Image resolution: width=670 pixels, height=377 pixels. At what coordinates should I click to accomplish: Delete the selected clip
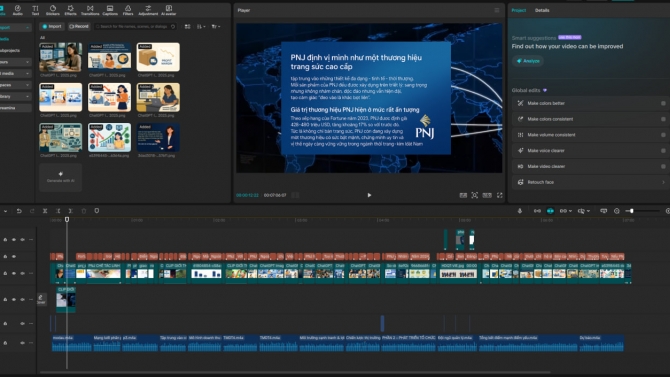click(84, 211)
